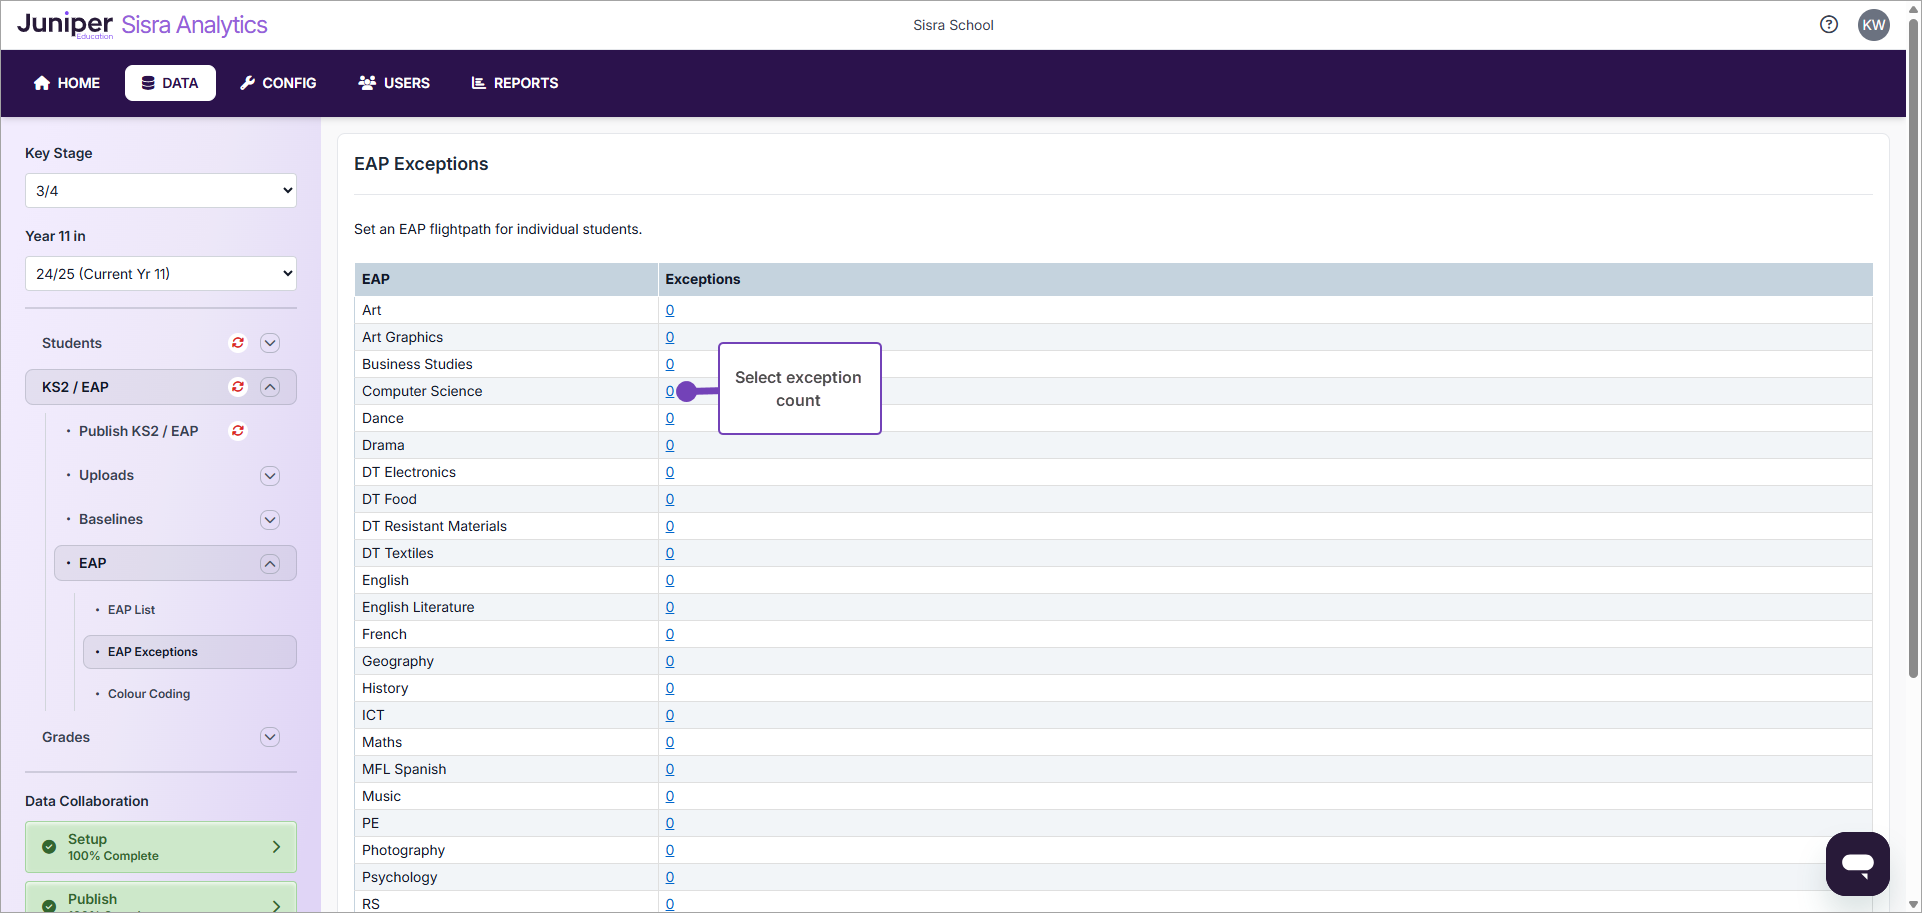
Task: Click the Juniper Sisra Analytics logo
Action: (142, 25)
